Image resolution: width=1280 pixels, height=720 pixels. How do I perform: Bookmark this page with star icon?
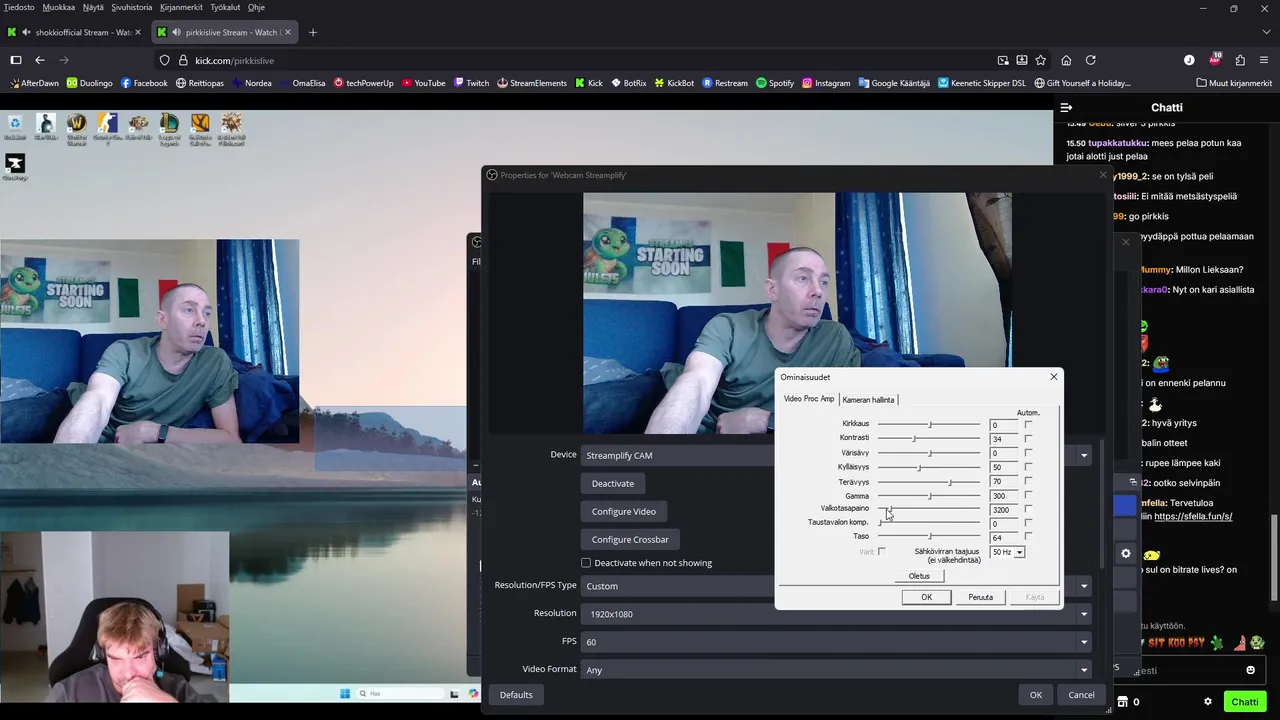(x=1041, y=60)
